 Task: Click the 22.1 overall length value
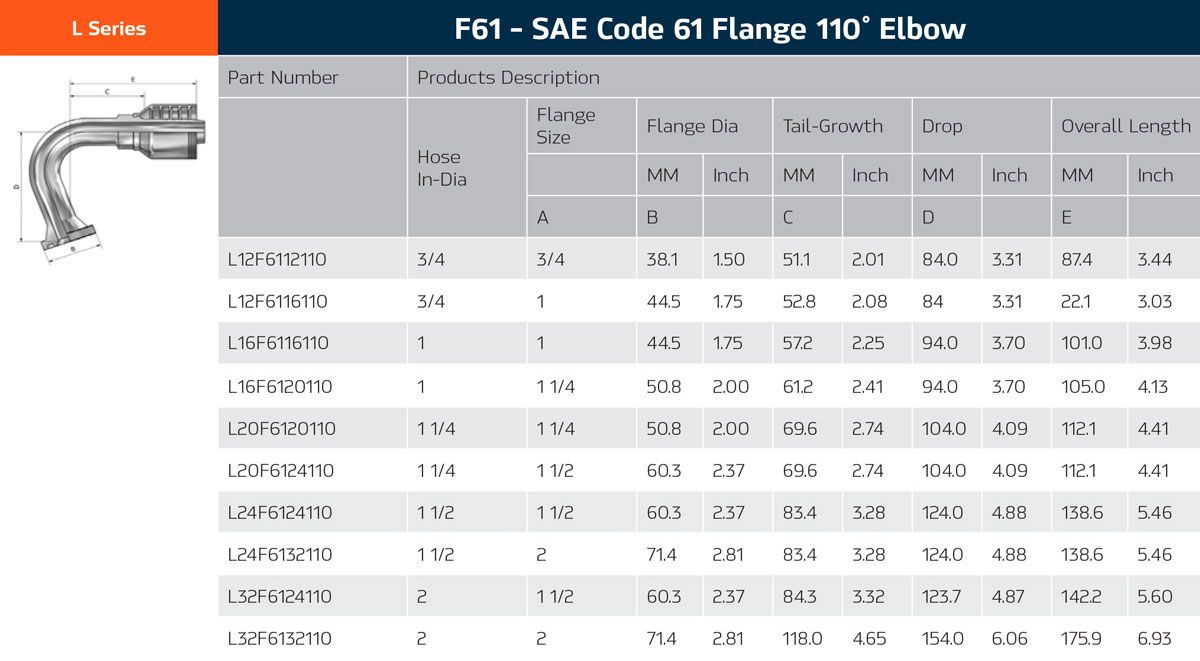(x=1075, y=301)
